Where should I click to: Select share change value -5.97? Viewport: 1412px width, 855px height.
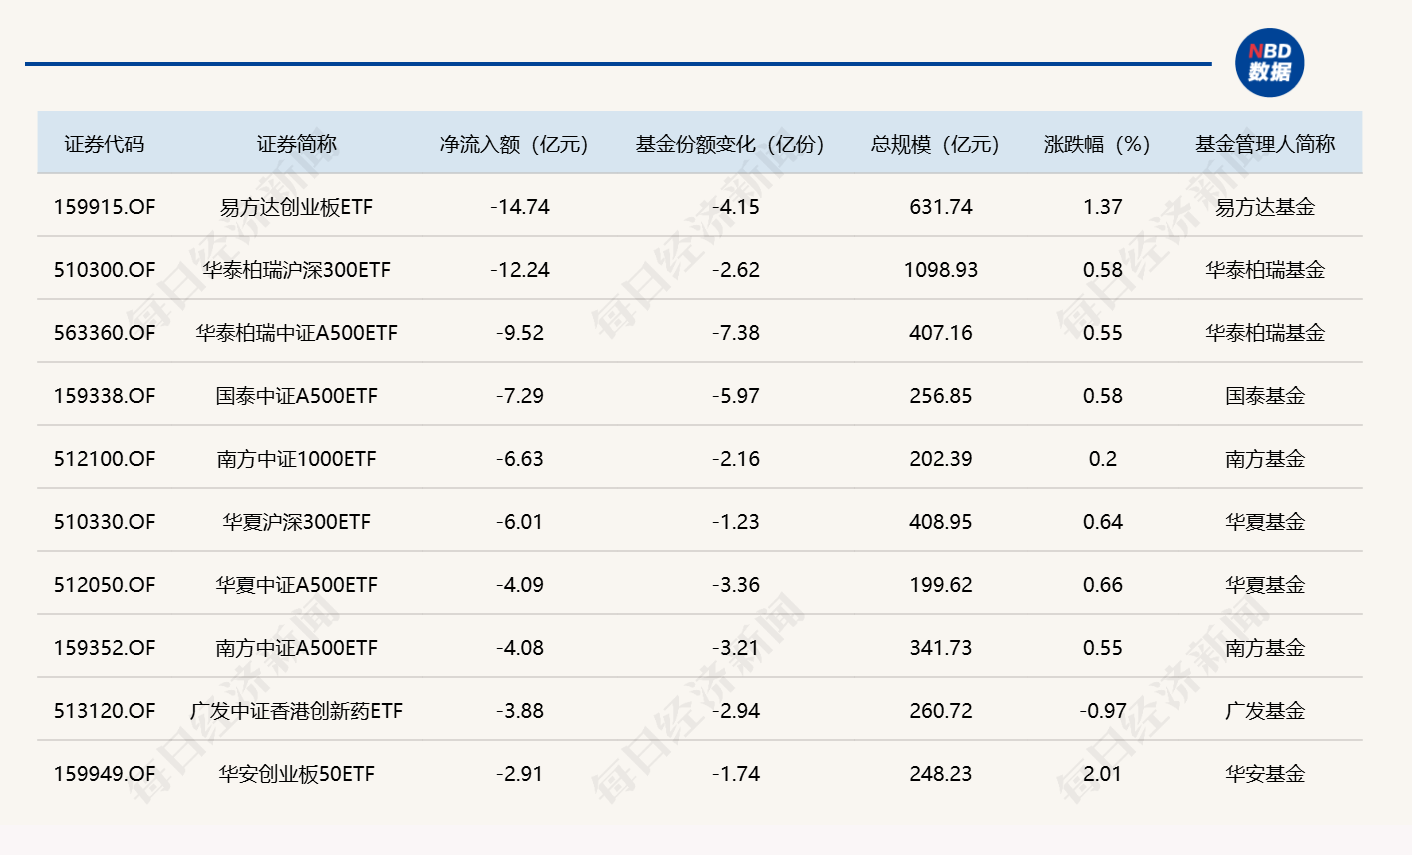point(736,396)
